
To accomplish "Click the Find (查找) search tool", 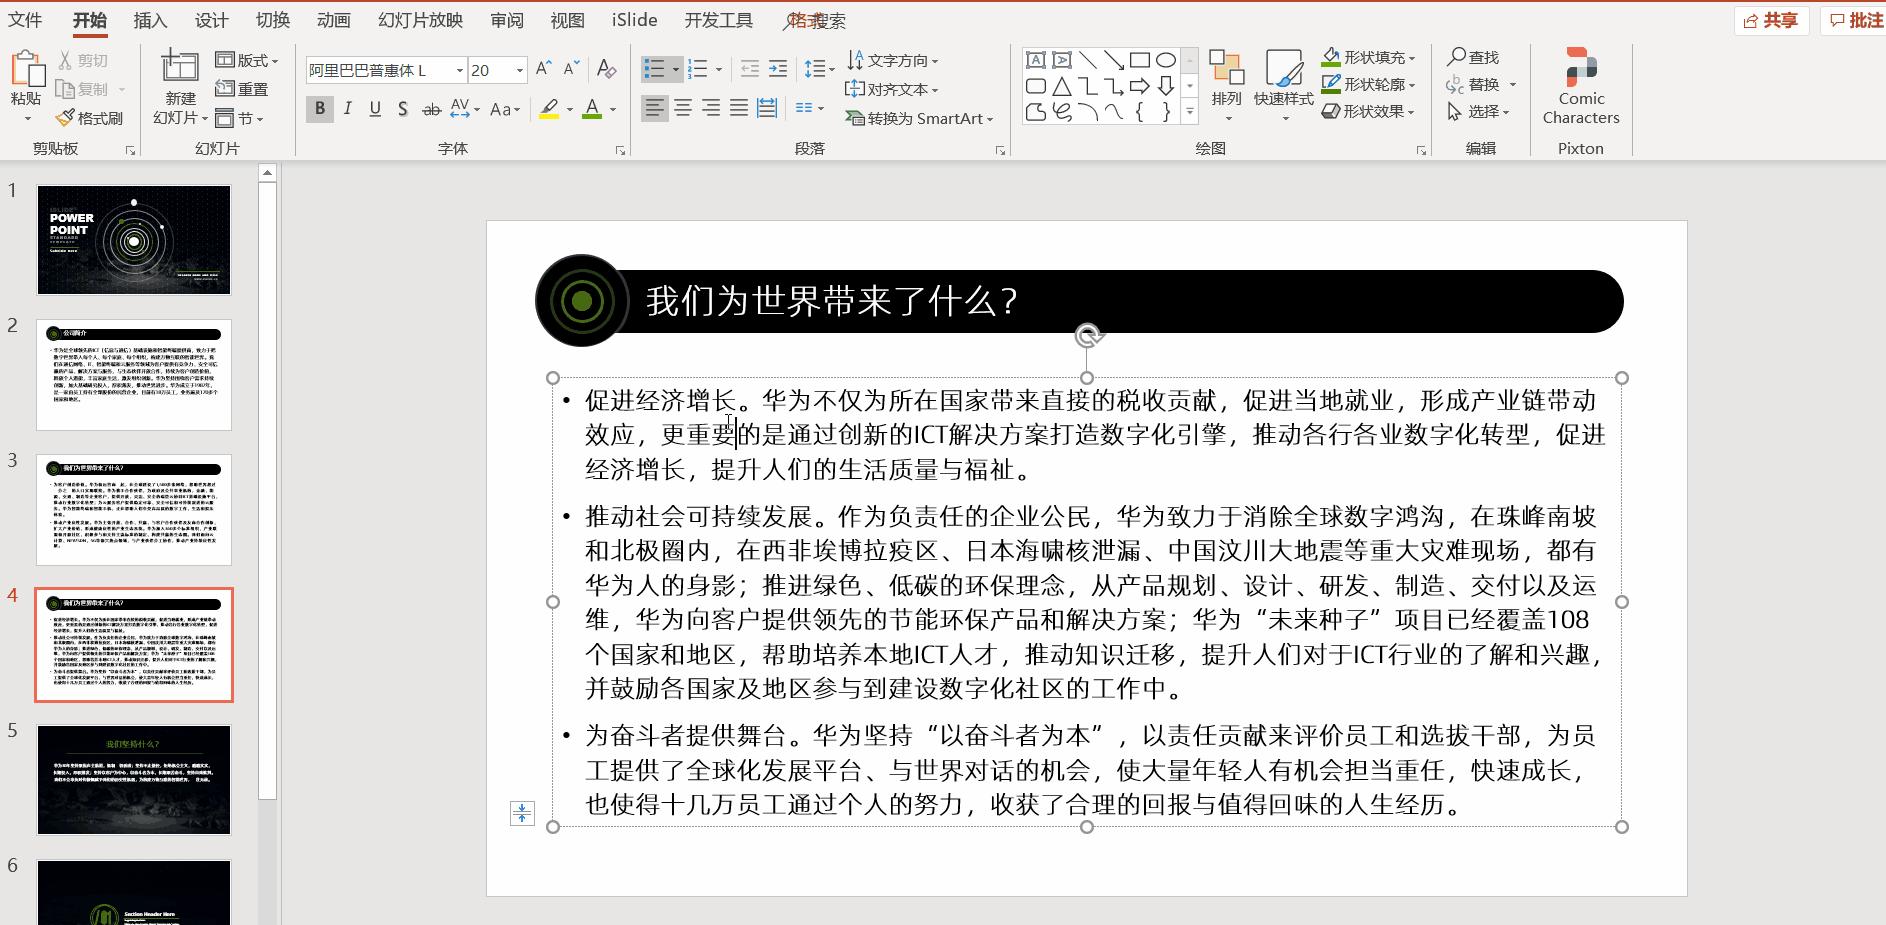I will (1474, 57).
